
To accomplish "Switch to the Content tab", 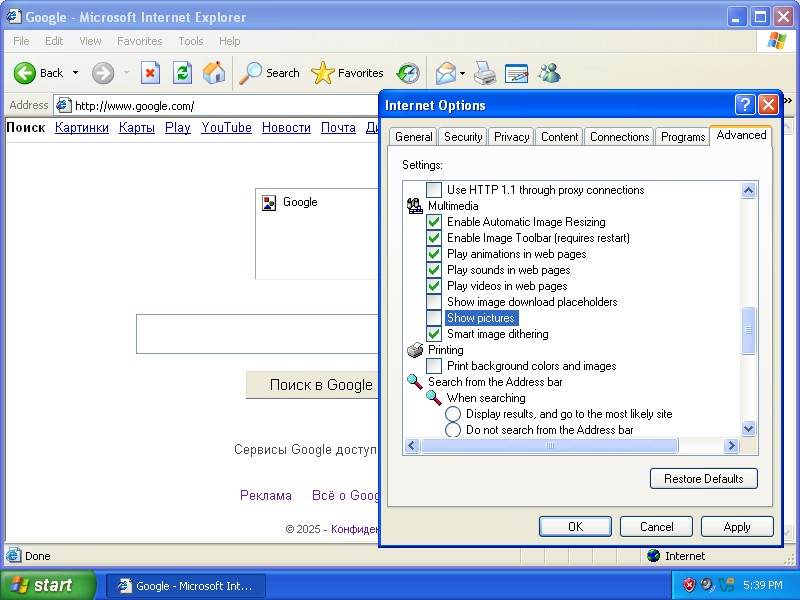I will click(x=559, y=137).
